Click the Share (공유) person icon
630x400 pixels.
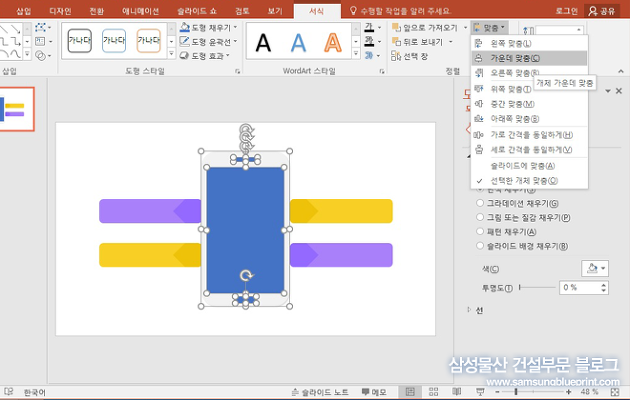(593, 11)
